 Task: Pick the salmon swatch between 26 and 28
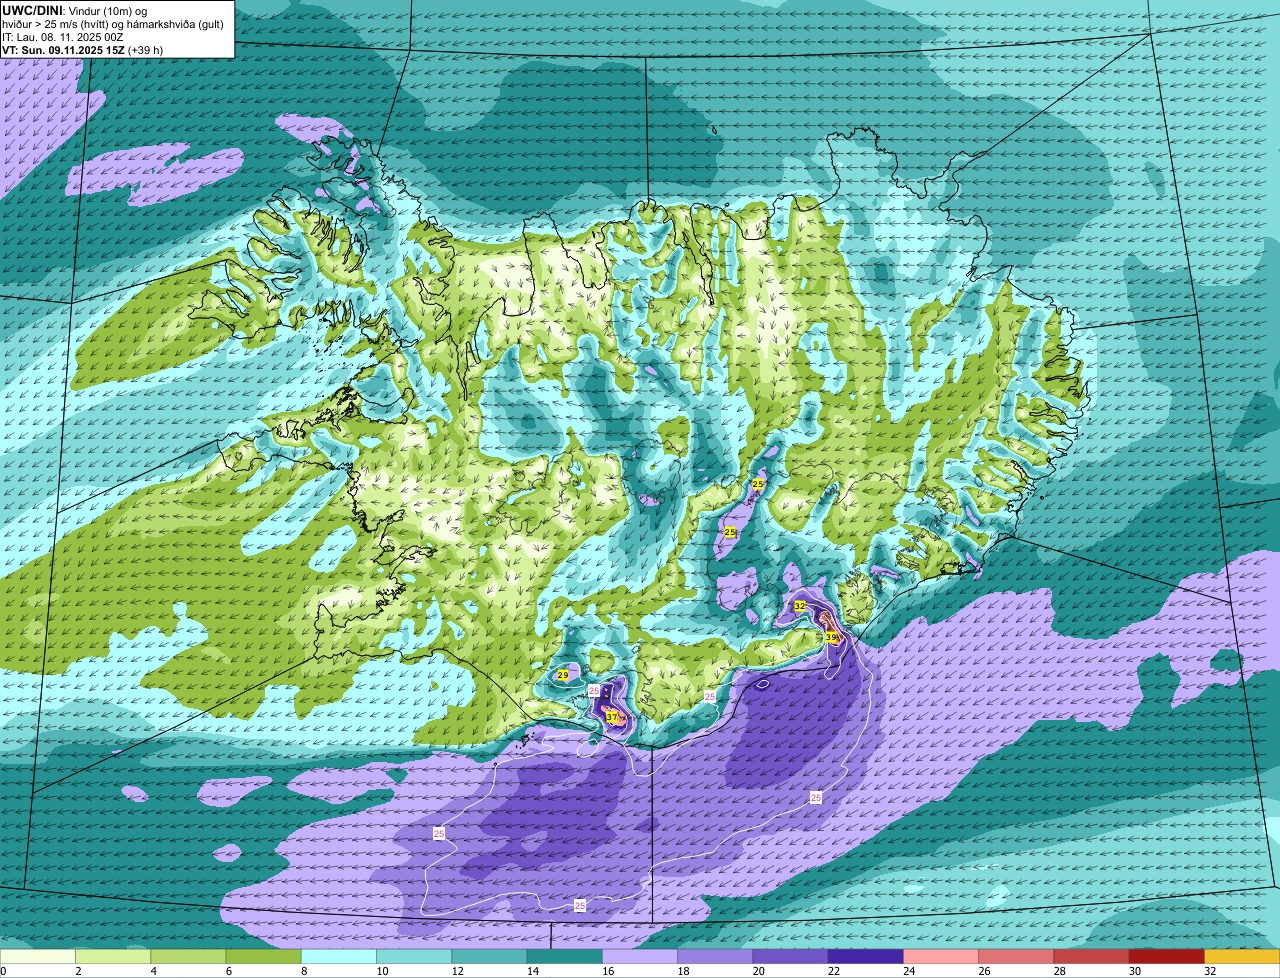(x=1016, y=956)
